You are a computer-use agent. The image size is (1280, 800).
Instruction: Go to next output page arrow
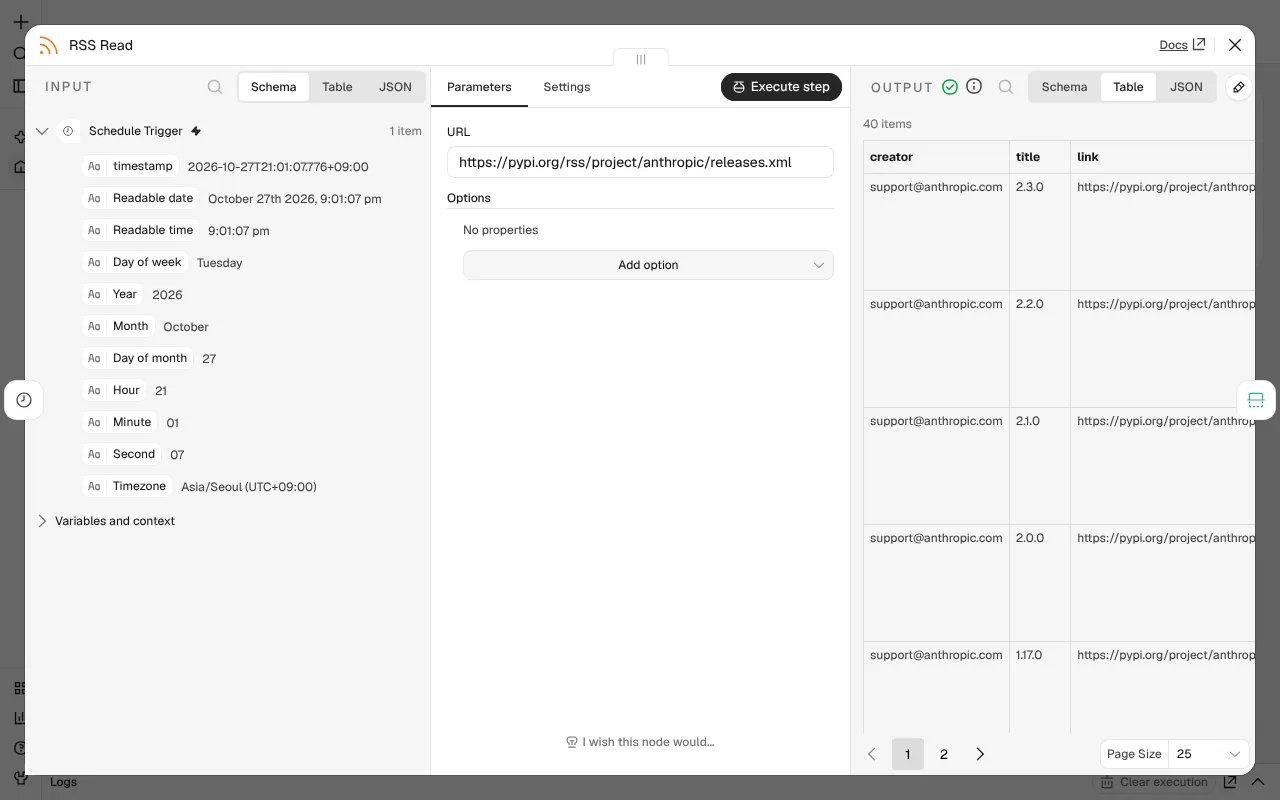point(980,754)
